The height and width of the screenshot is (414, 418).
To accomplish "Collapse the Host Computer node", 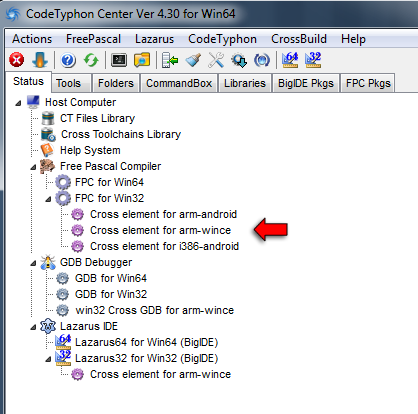I will [18, 103].
